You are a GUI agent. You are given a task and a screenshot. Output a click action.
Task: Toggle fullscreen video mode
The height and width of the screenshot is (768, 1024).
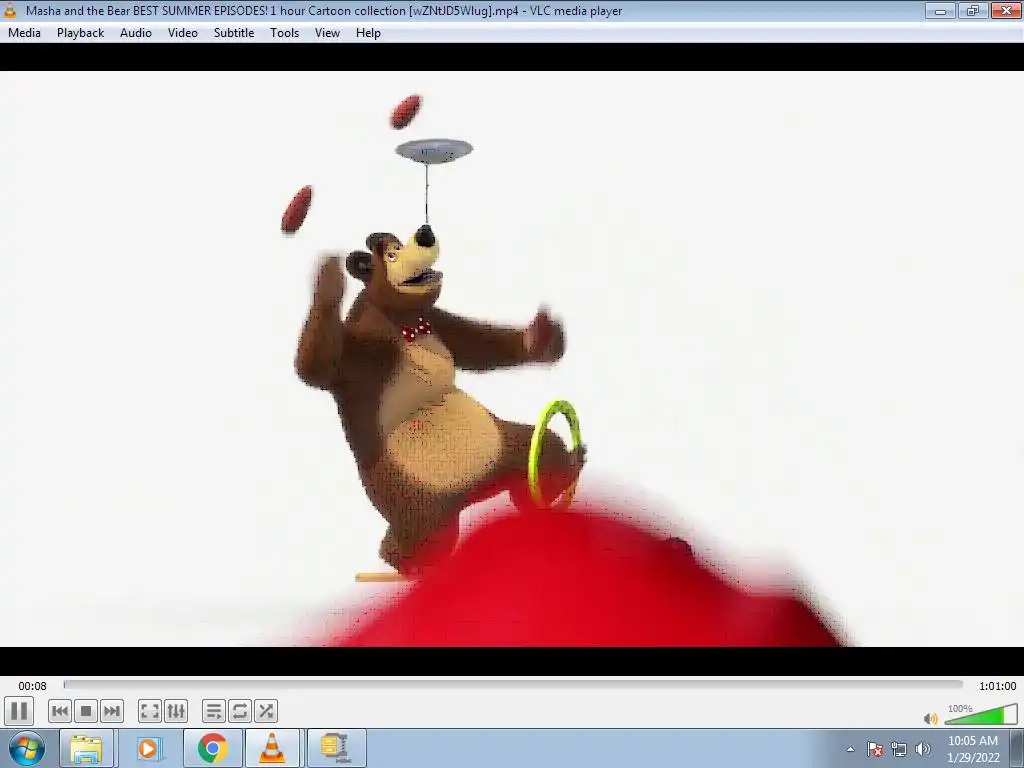point(150,711)
